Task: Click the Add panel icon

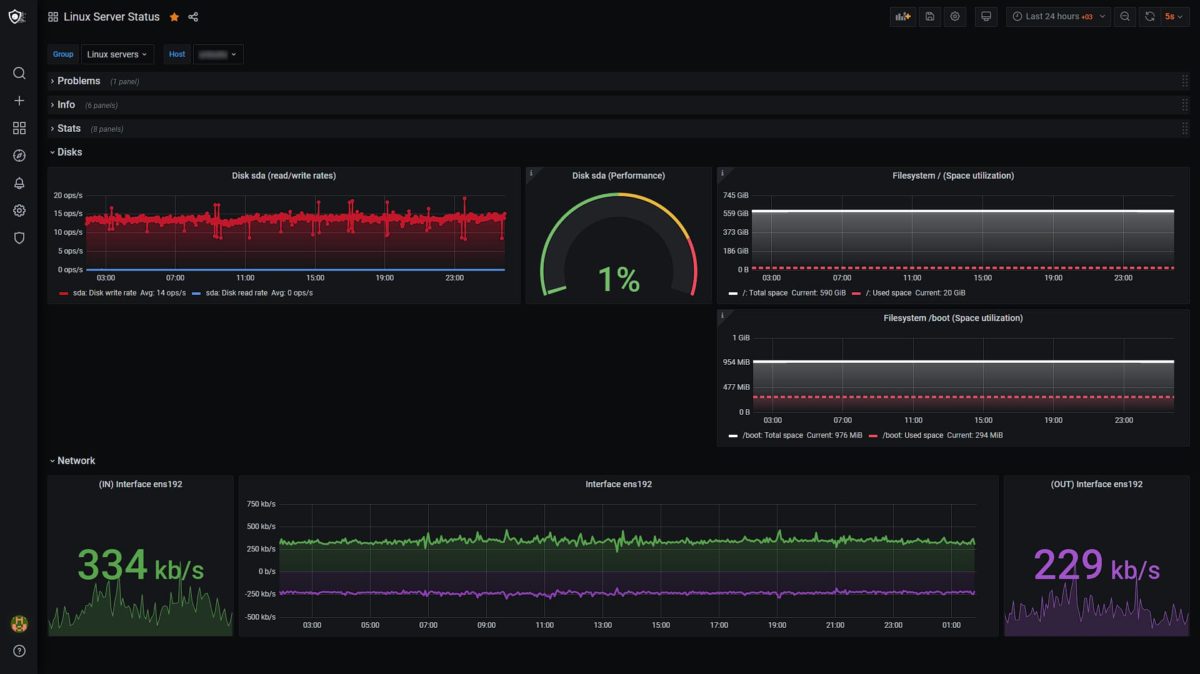Action: 903,17
